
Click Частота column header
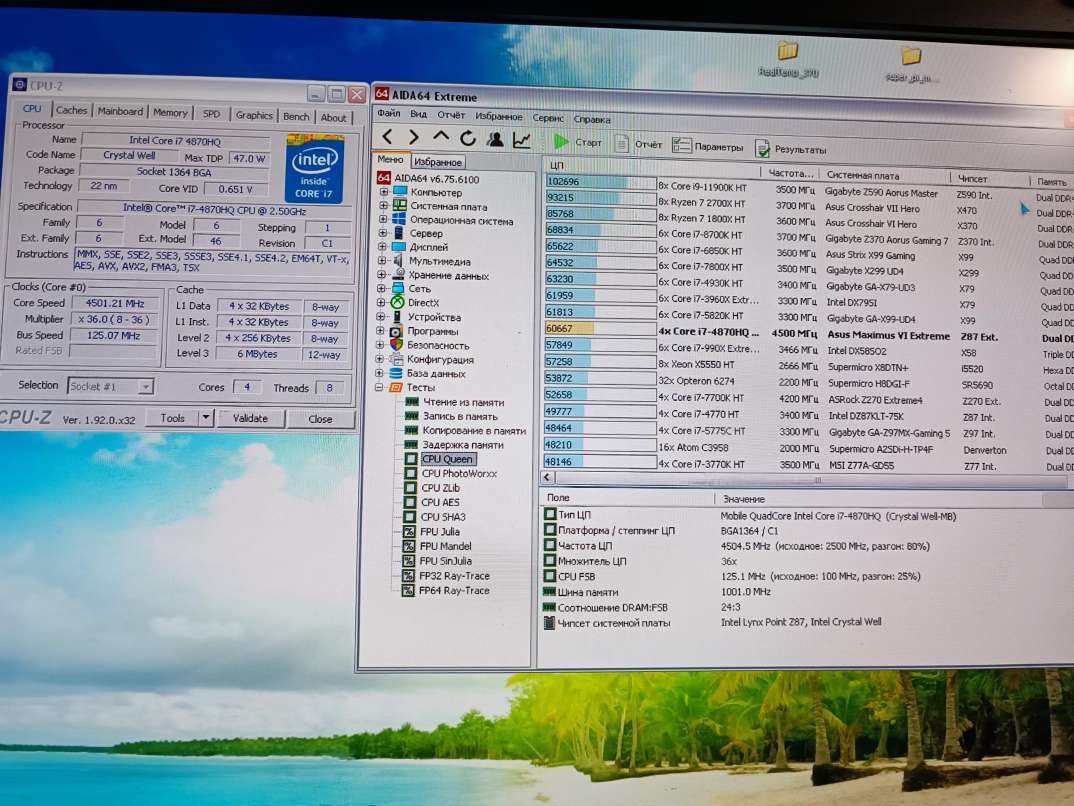coord(790,173)
